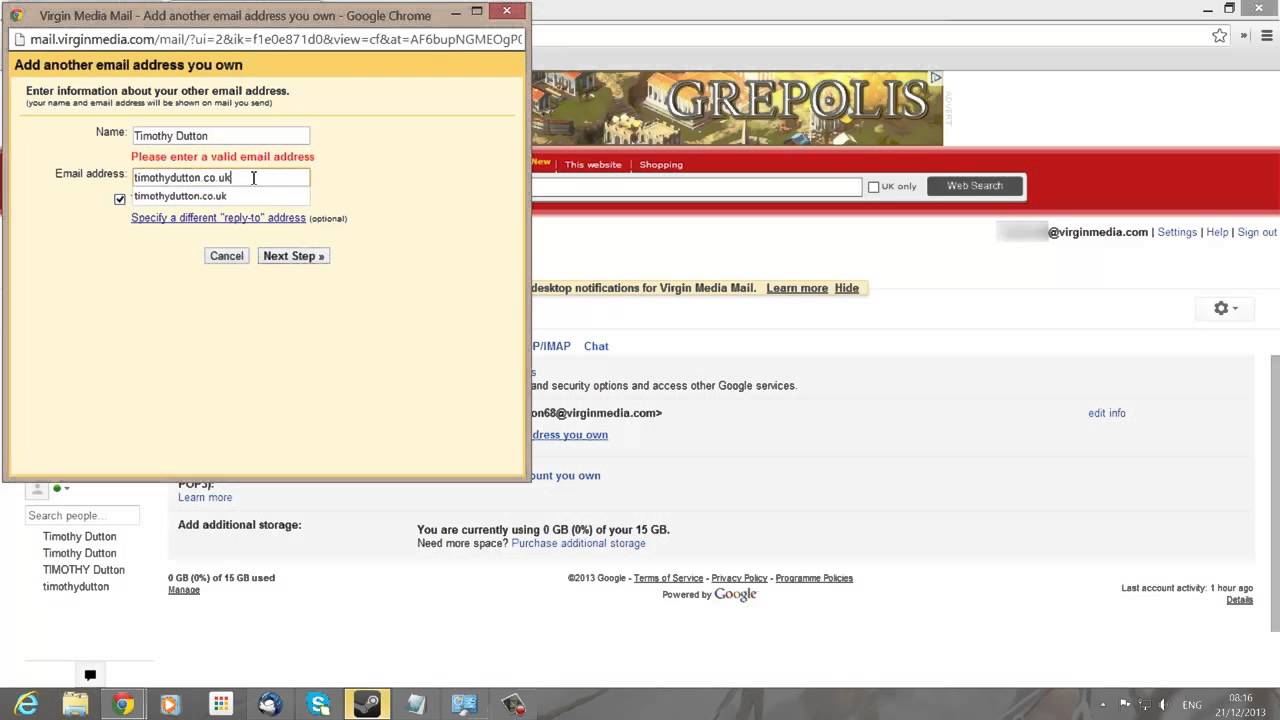
Task: Open last account activity Details link
Action: [x=1239, y=600]
